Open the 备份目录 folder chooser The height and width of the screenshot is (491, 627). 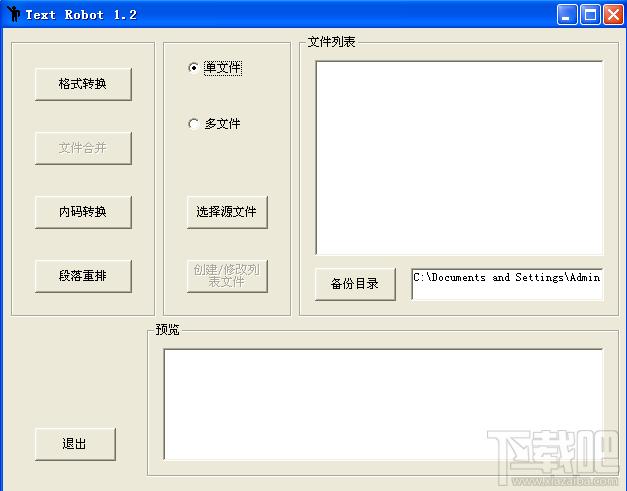coord(355,284)
